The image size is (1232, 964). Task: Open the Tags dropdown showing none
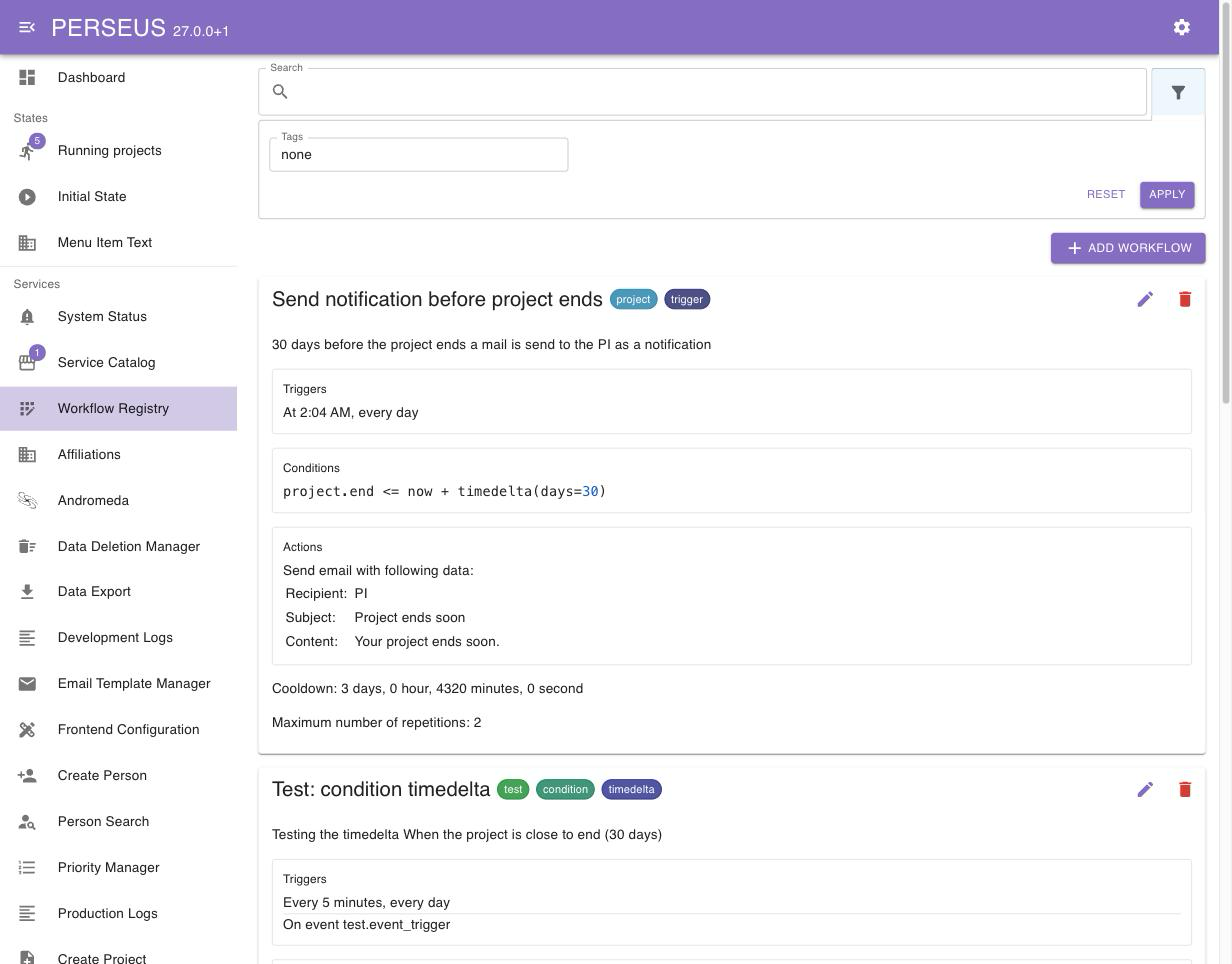point(418,155)
